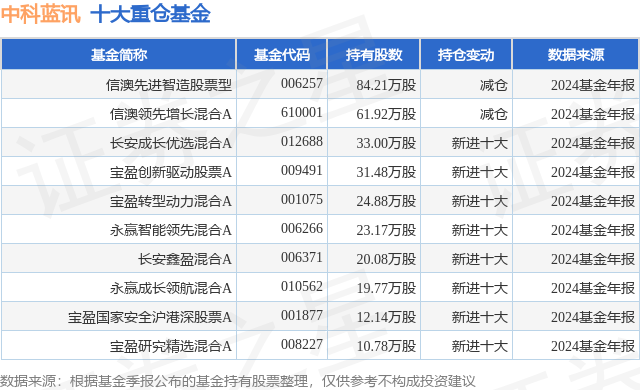
Task: Select fund 长安鑫盈混合A
Action: 184,259
